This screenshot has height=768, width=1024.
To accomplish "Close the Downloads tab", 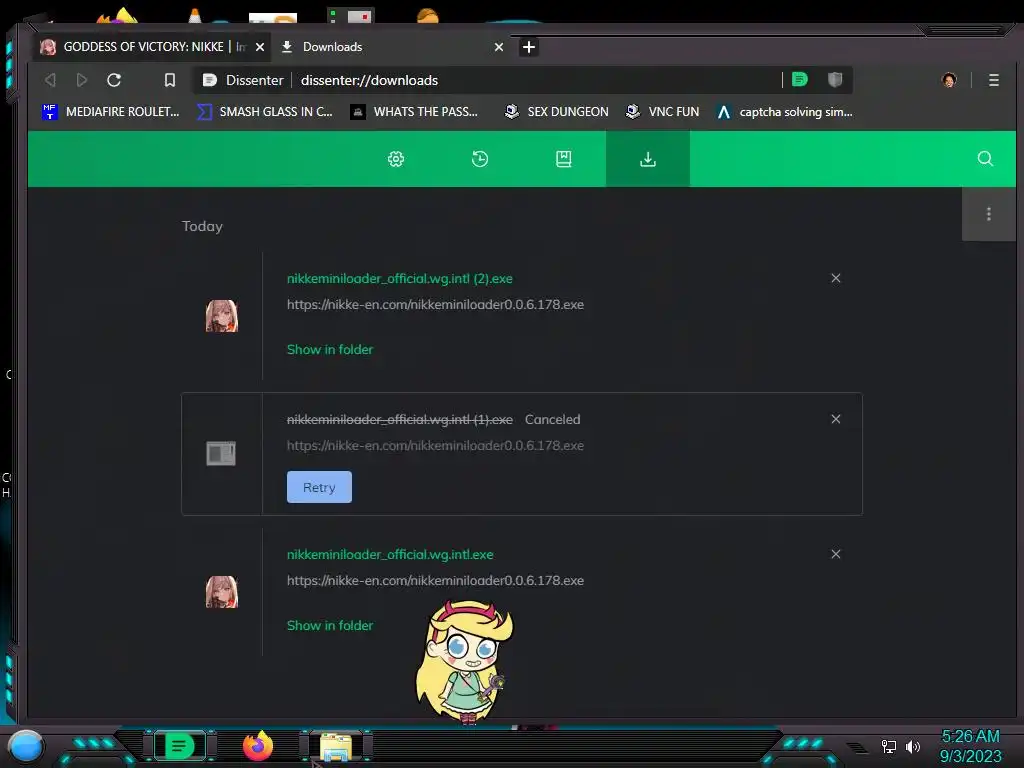I will click(x=499, y=47).
